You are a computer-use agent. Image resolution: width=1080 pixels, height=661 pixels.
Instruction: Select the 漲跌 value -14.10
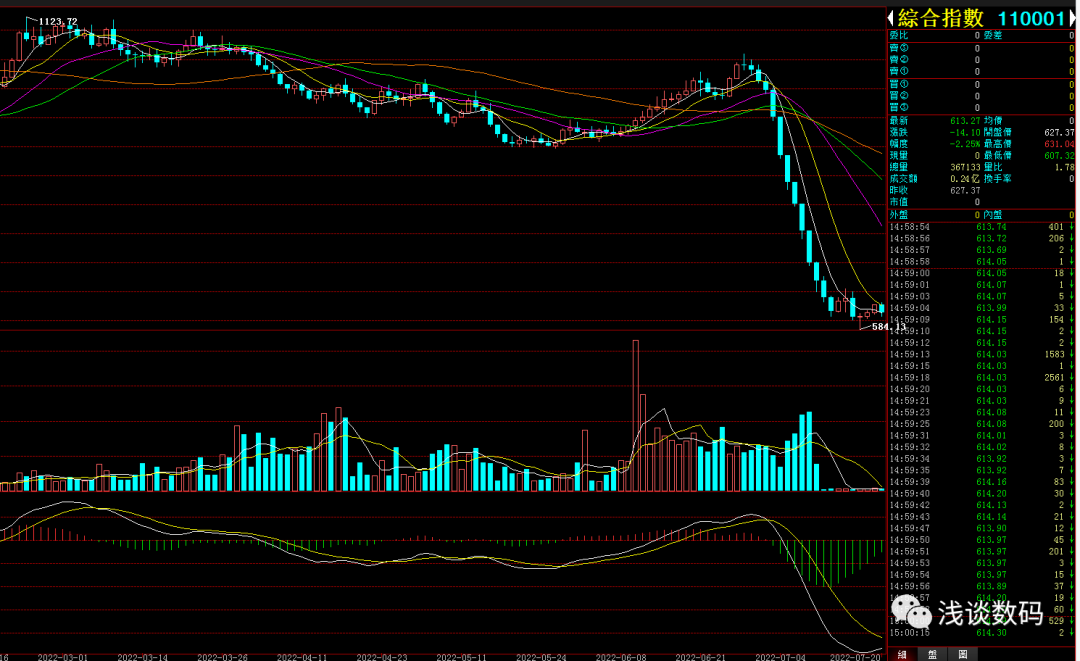click(964, 132)
